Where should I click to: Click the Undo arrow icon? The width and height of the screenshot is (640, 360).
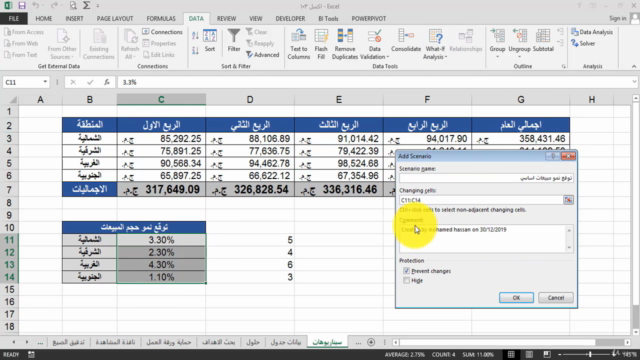36,6
